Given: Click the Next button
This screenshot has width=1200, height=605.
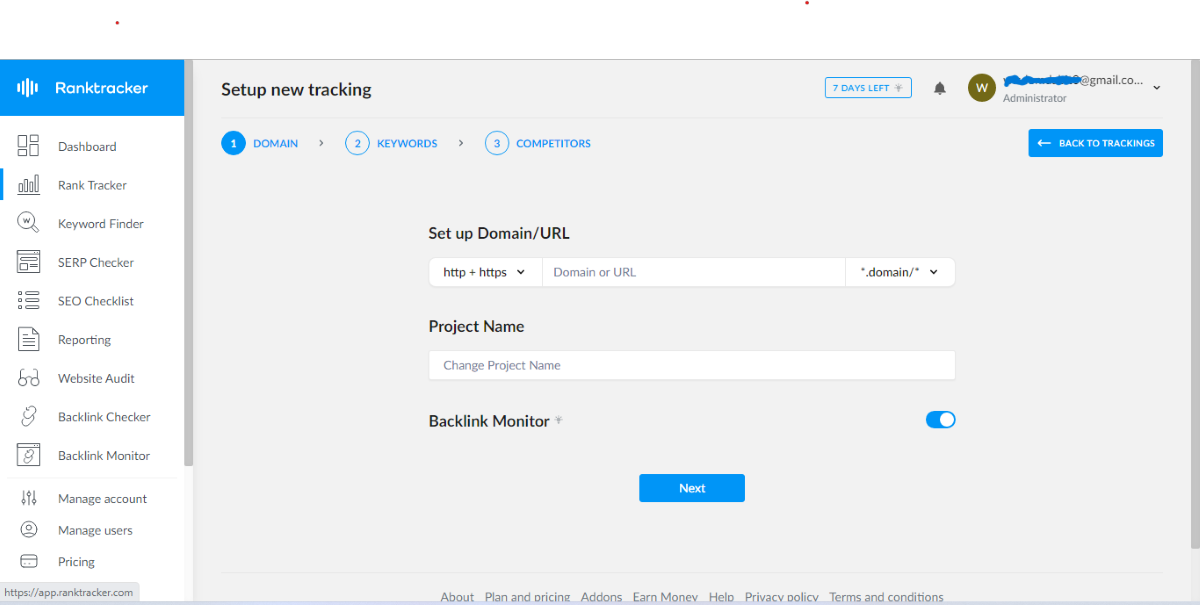Looking at the screenshot, I should (x=692, y=488).
